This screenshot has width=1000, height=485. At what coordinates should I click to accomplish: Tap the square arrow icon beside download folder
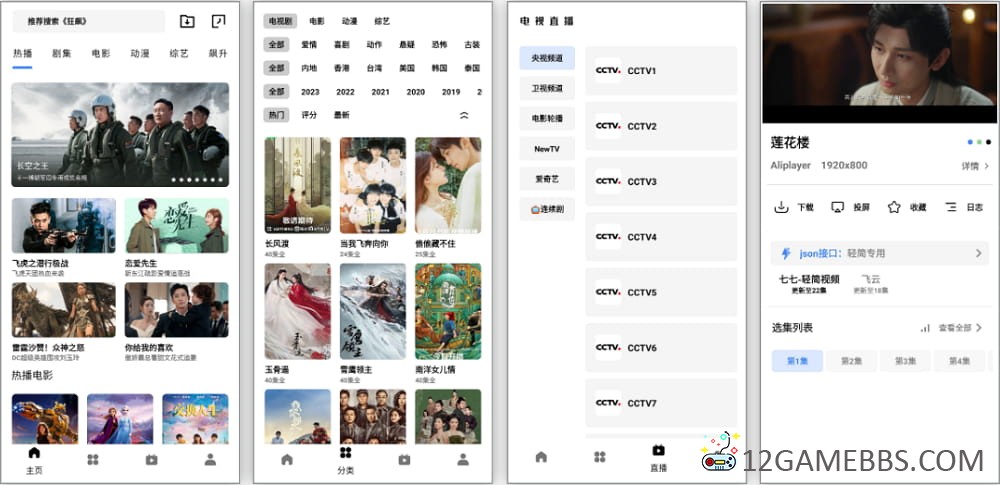(x=218, y=21)
